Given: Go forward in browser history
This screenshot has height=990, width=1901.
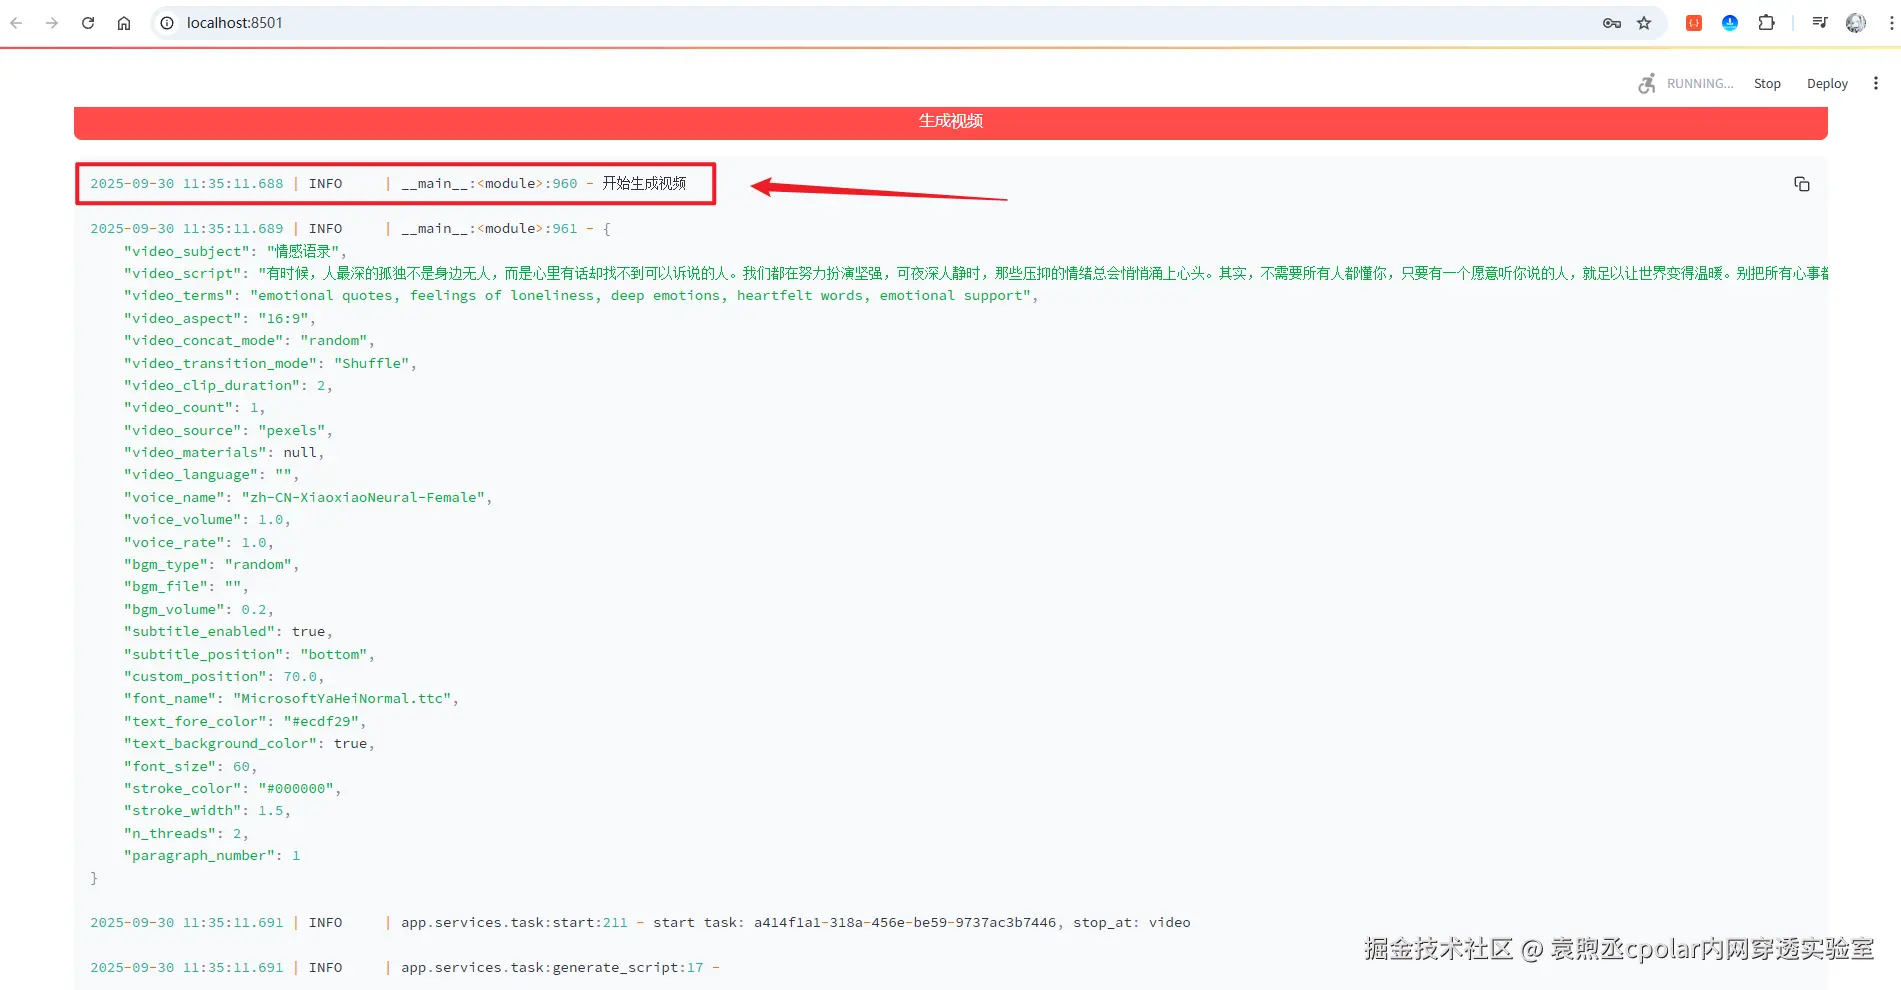Looking at the screenshot, I should click(52, 23).
